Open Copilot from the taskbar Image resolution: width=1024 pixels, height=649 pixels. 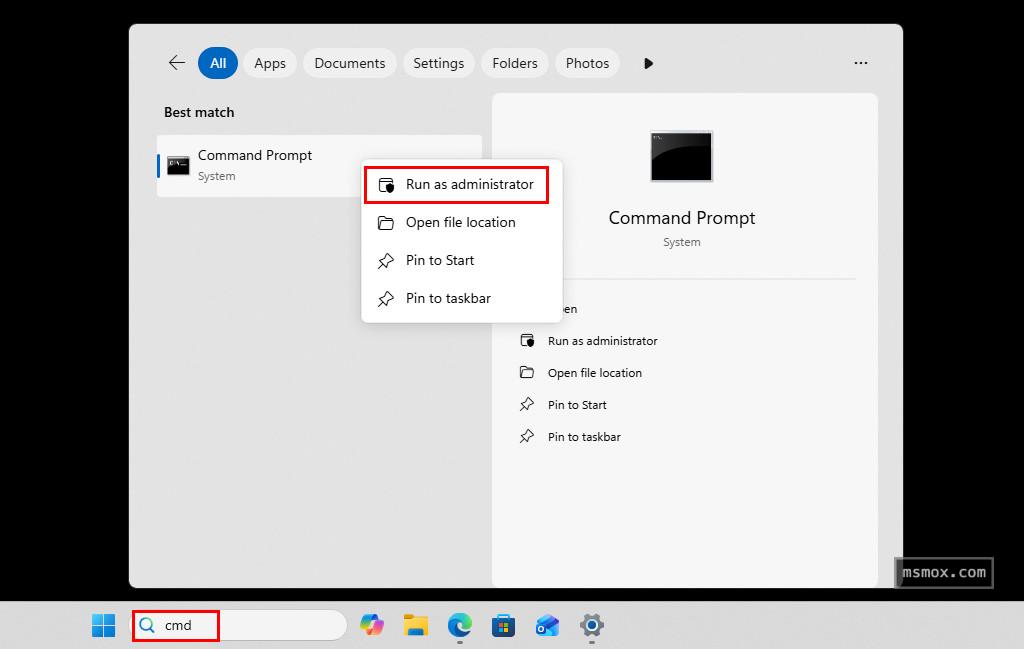(x=372, y=626)
